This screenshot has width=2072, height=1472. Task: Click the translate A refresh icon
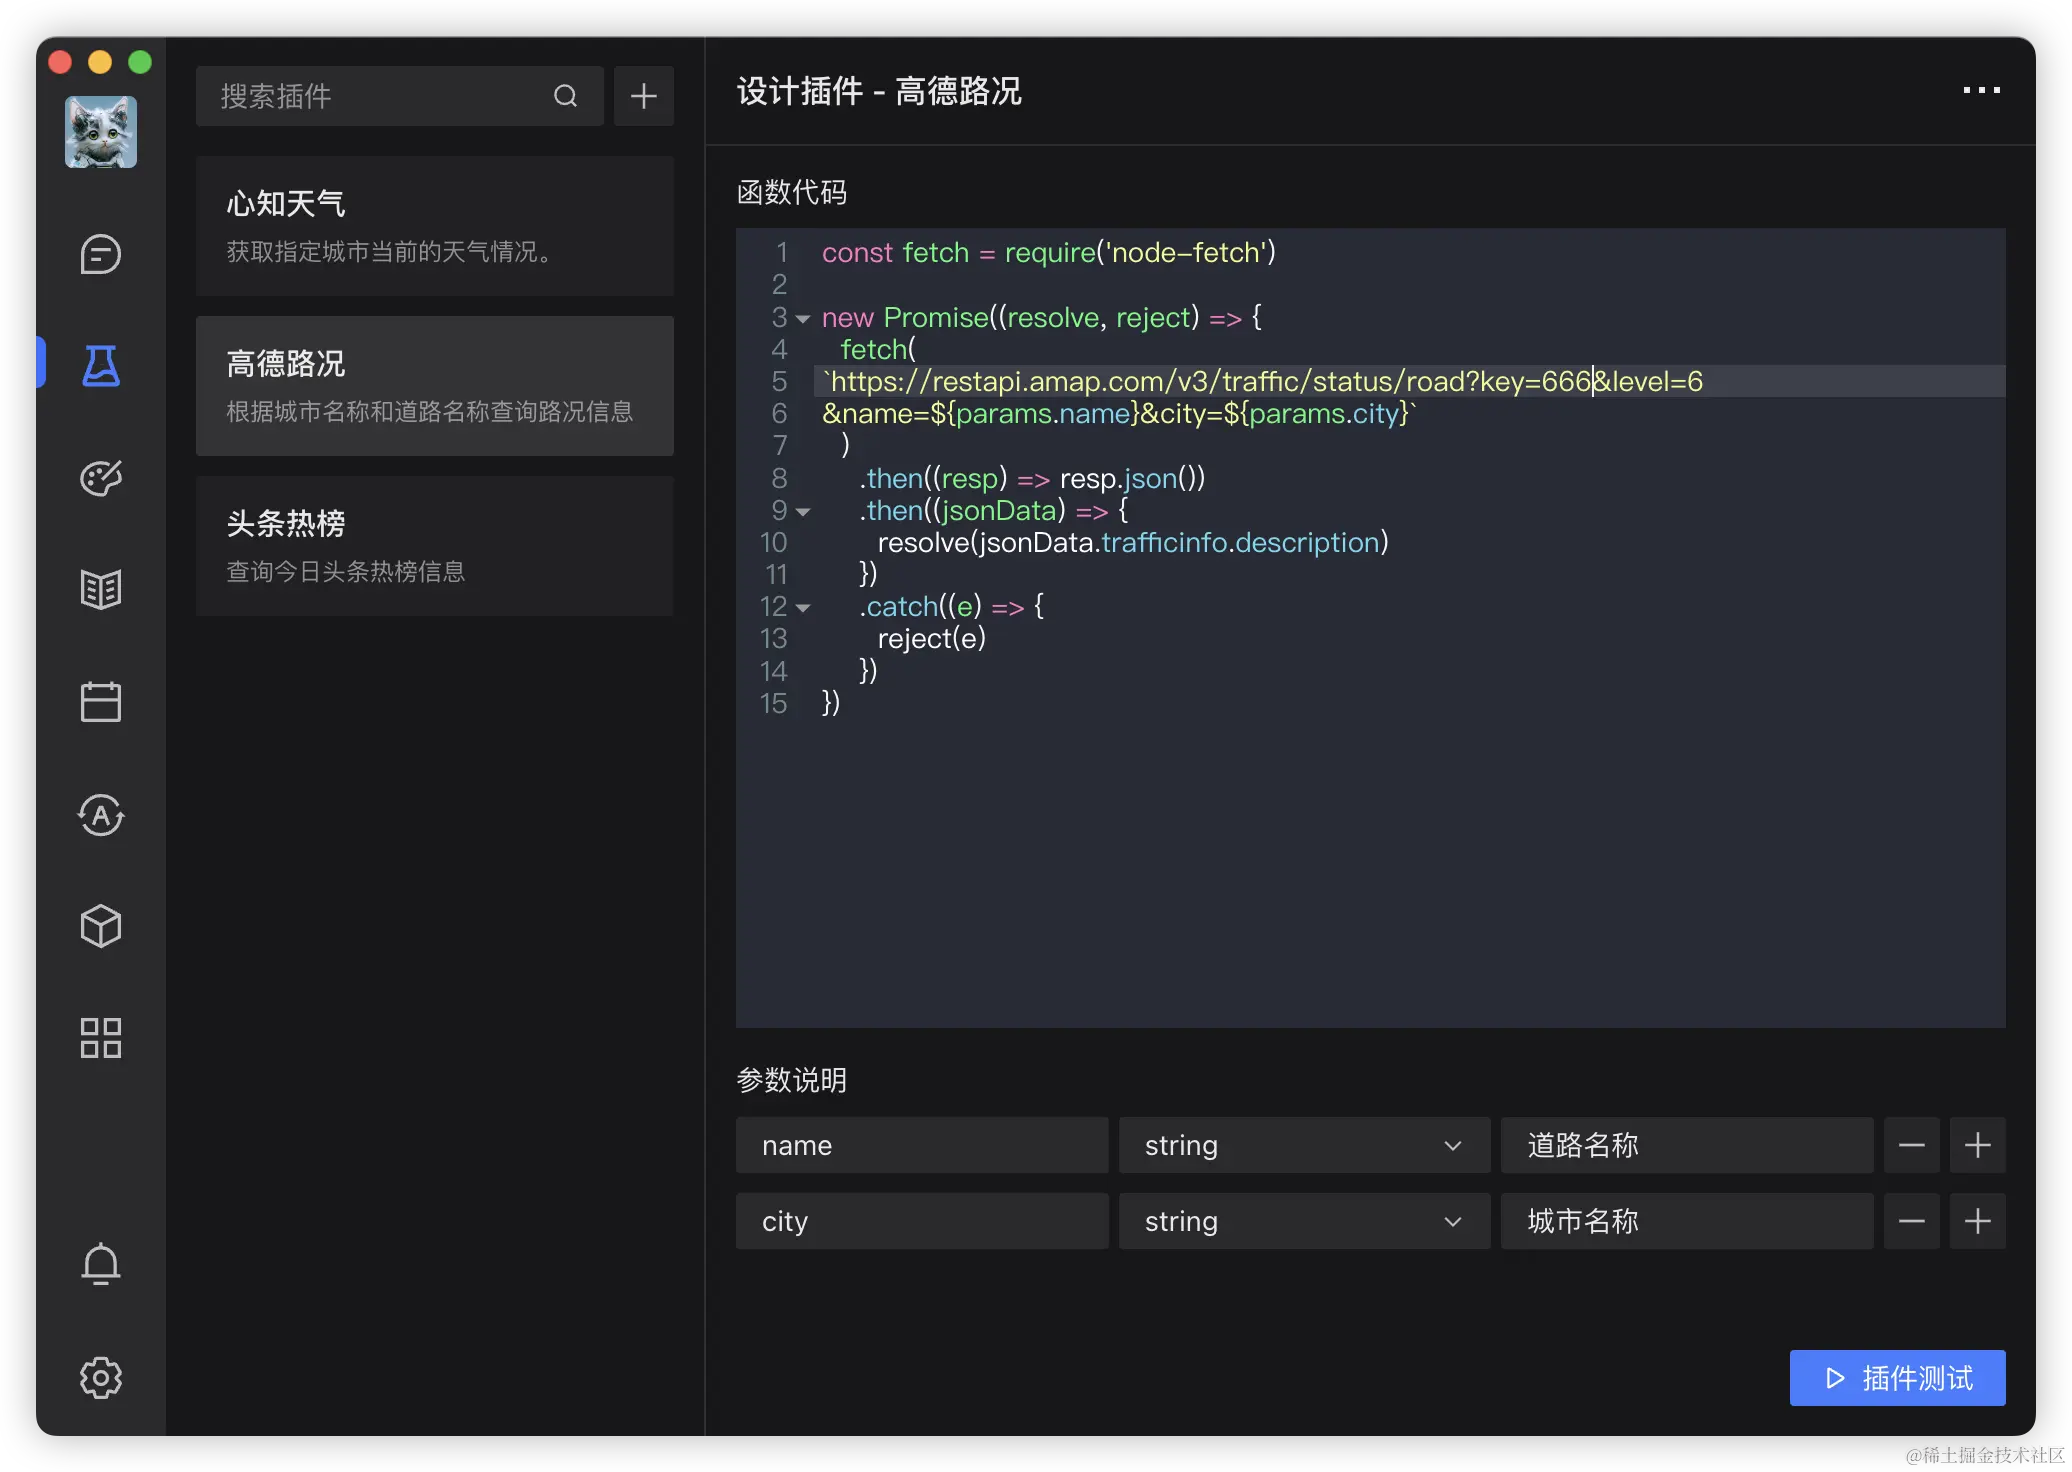coord(101,815)
